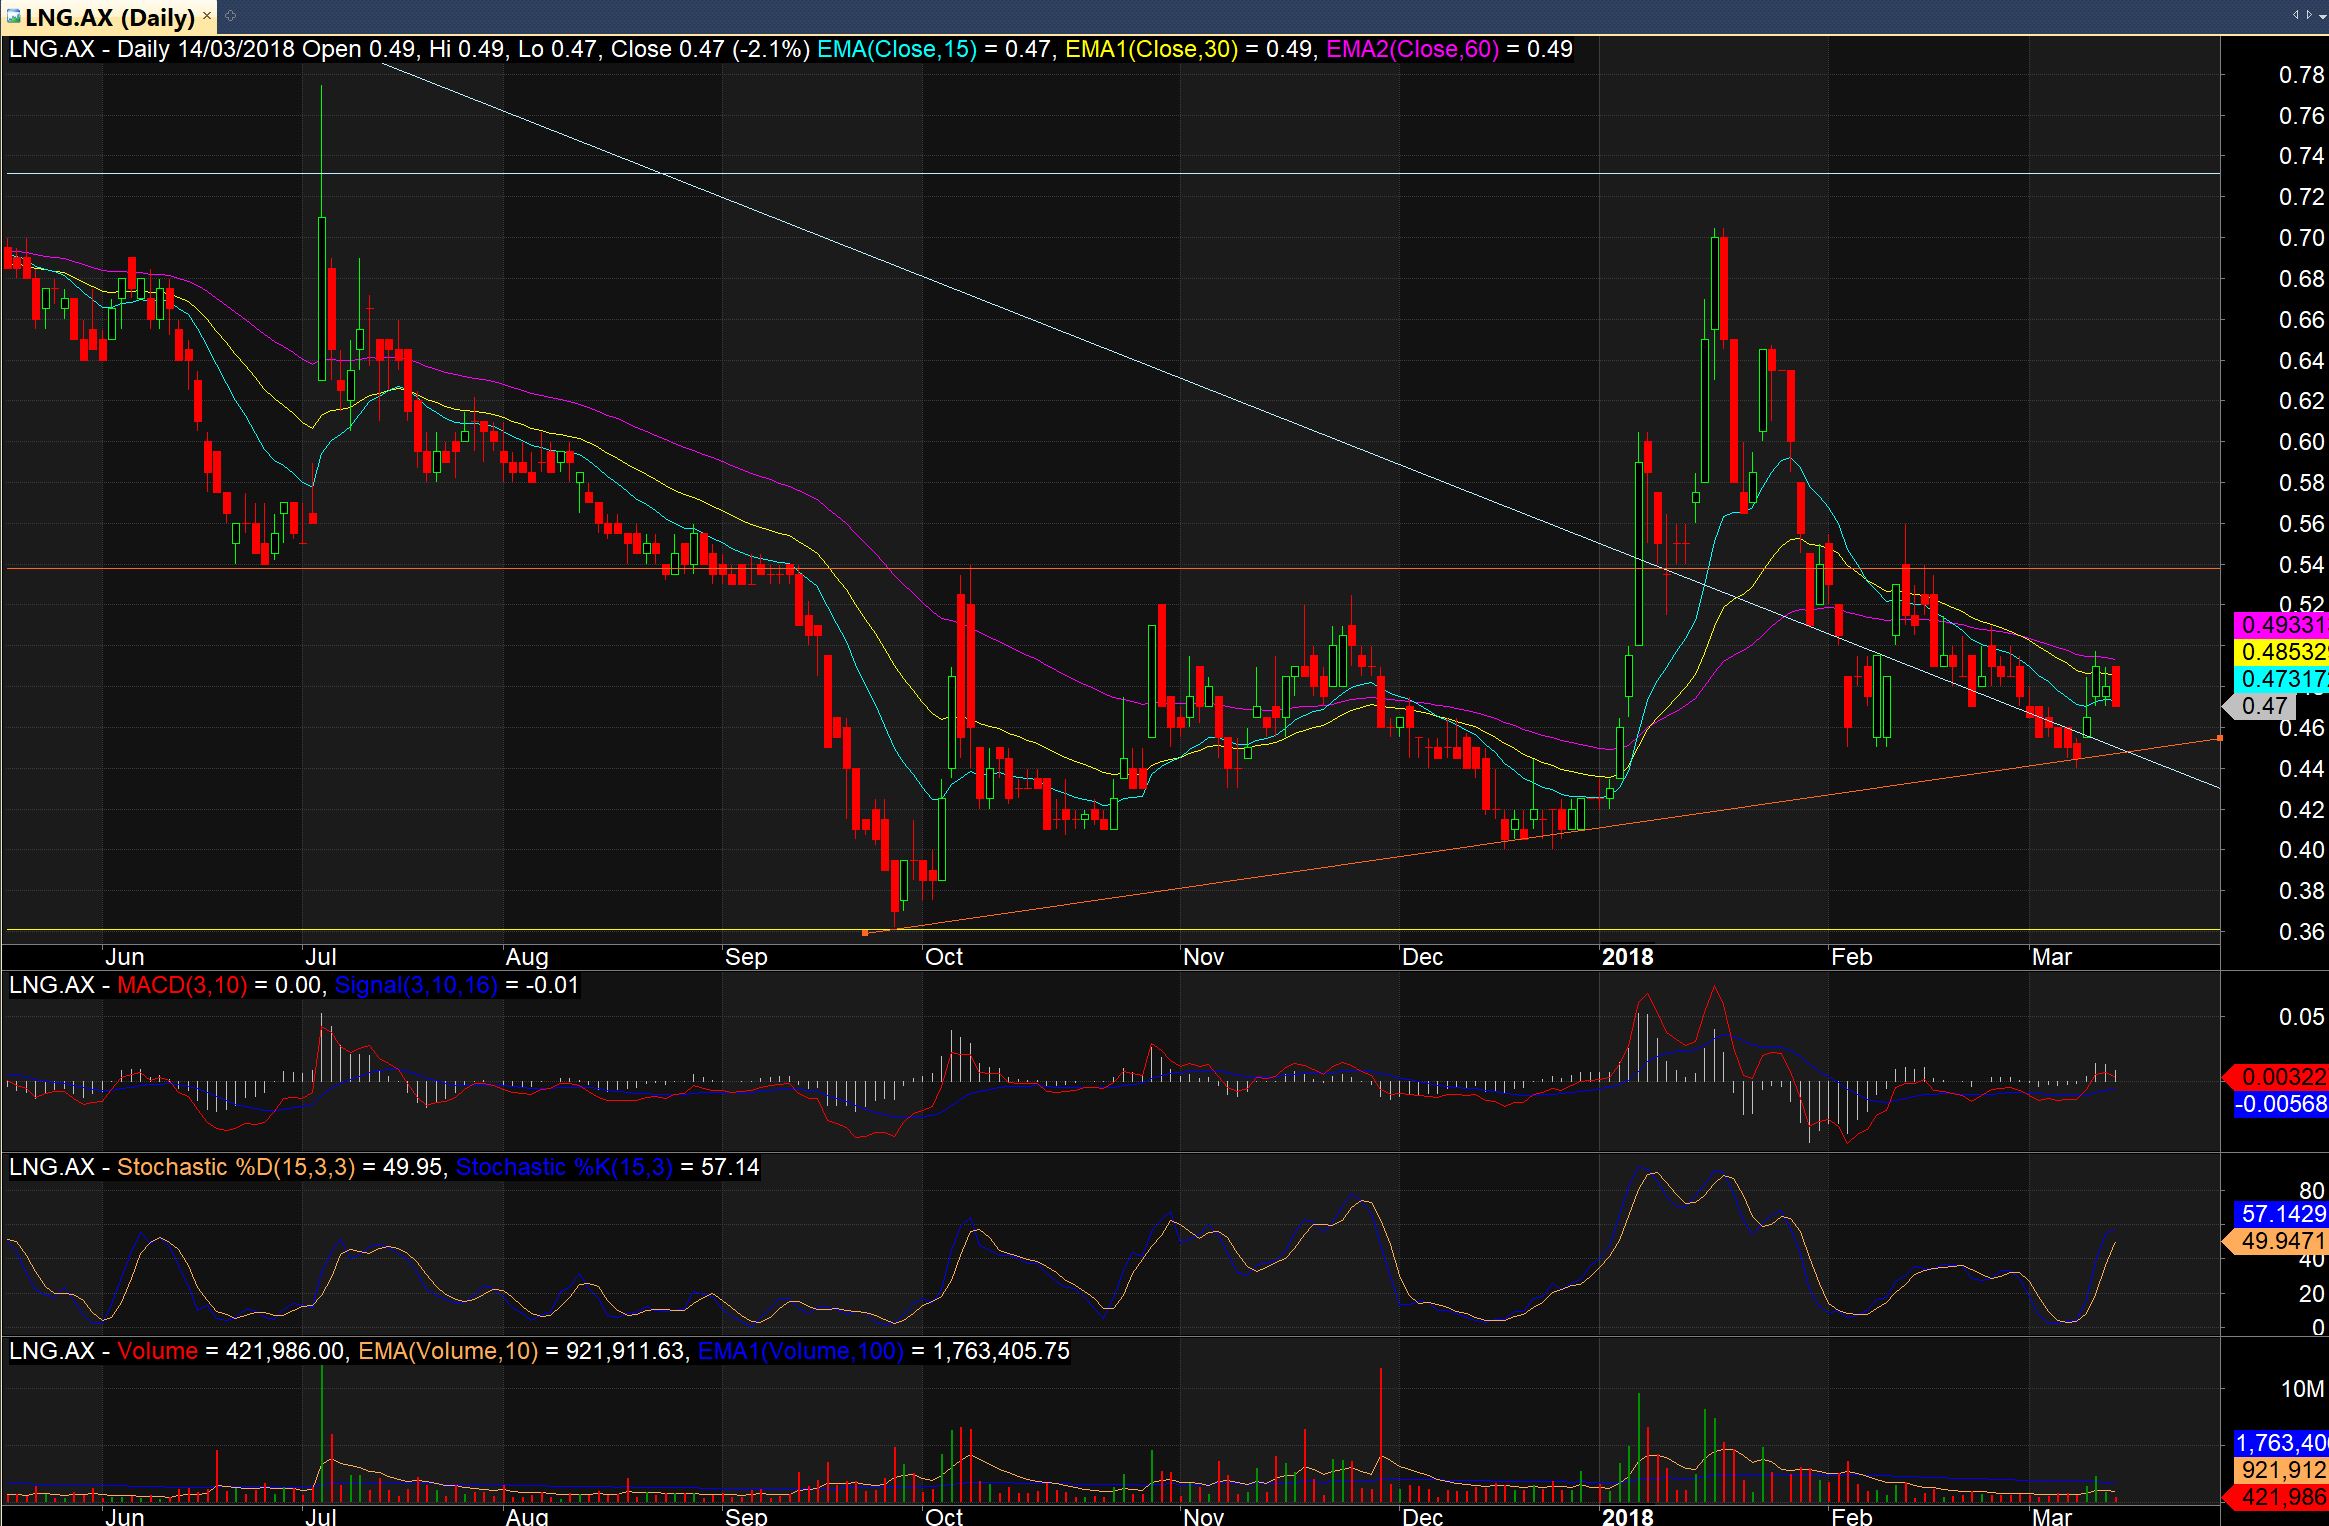Click the EMA(Volume,10) = 921,911.63 label
Image resolution: width=2329 pixels, height=1526 pixels.
[x=522, y=1351]
